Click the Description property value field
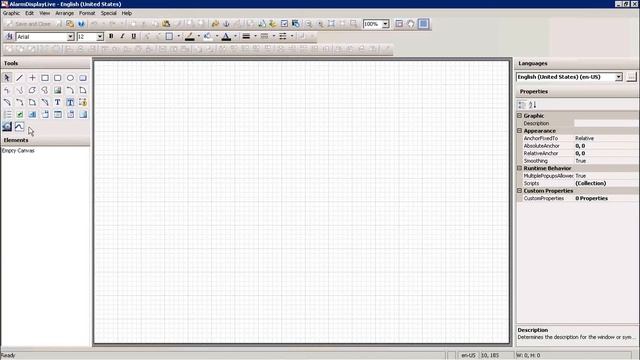Screen dimensions: 640x360 point(606,123)
